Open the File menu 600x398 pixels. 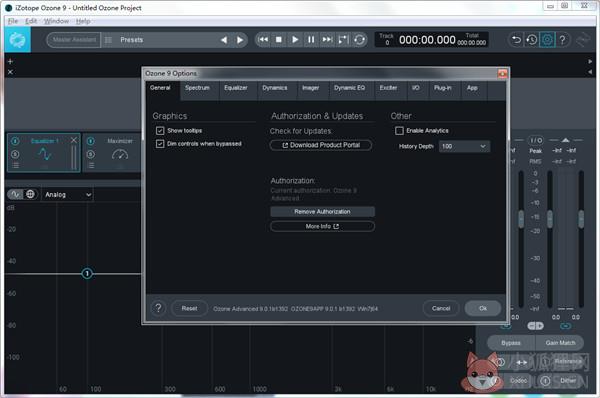tap(13, 21)
